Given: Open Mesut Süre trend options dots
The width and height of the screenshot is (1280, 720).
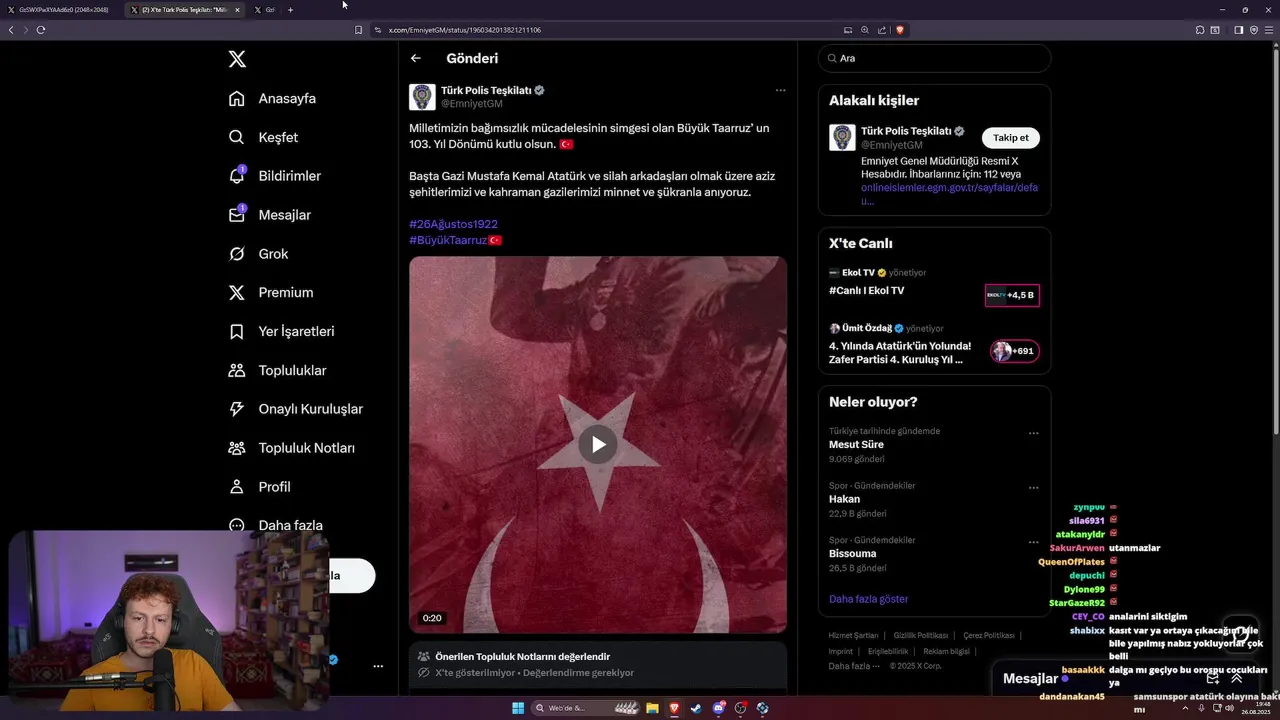Looking at the screenshot, I should tap(1033, 434).
